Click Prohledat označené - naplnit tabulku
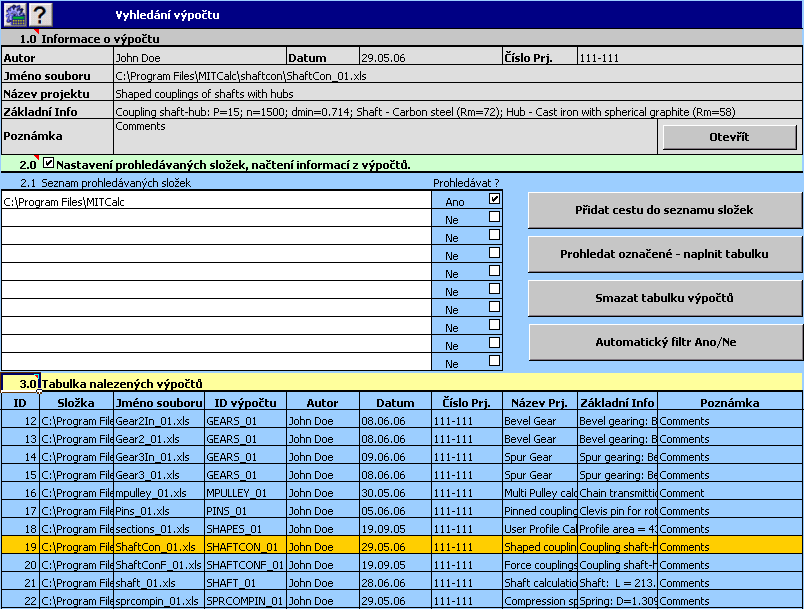This screenshot has height=609, width=804. pyautogui.click(x=664, y=254)
